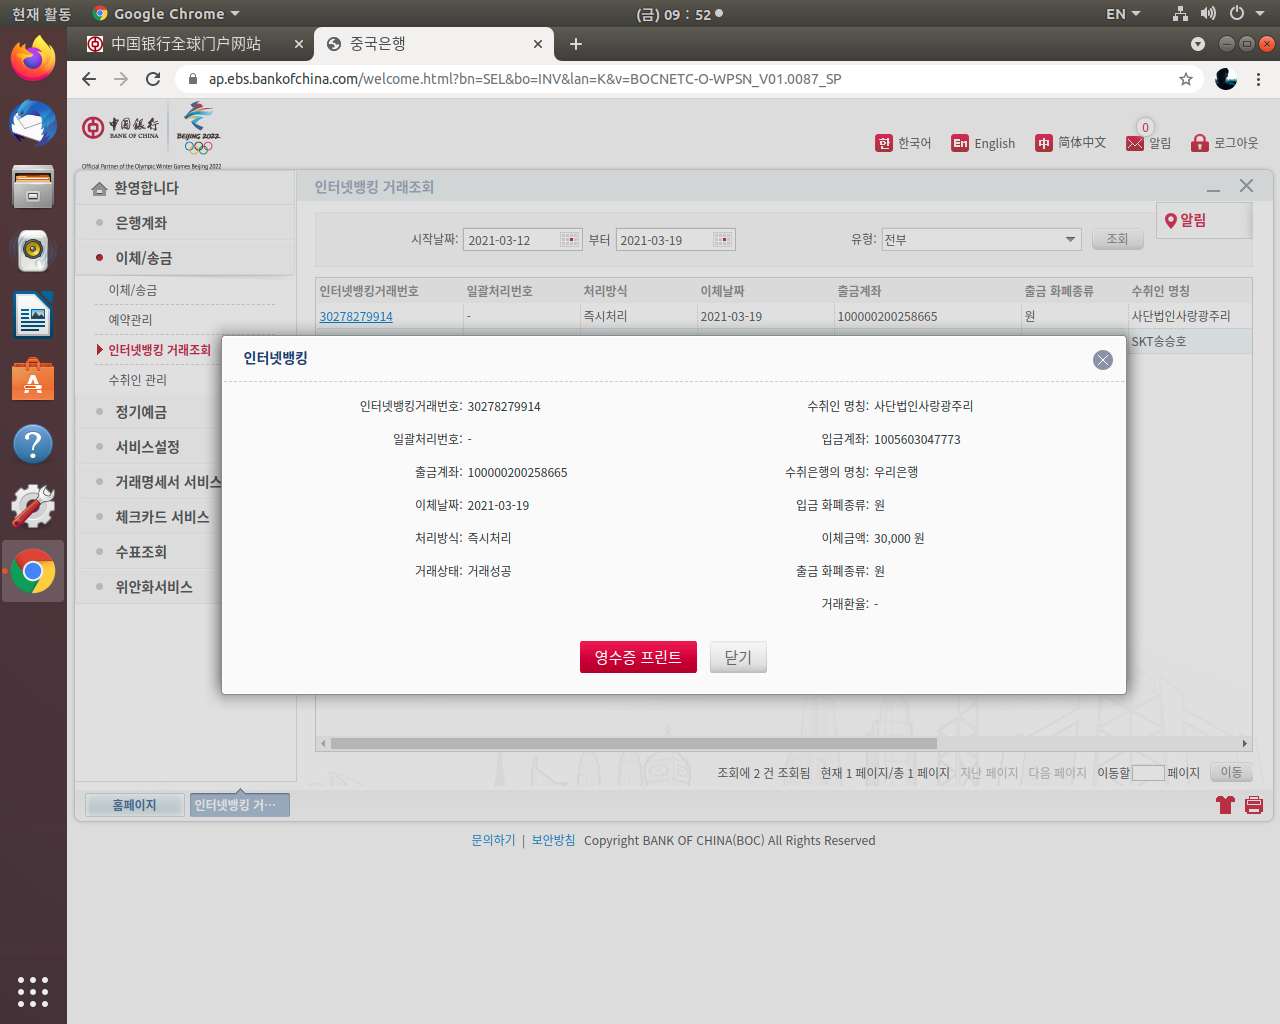Open the start date calendar picker

point(569,240)
